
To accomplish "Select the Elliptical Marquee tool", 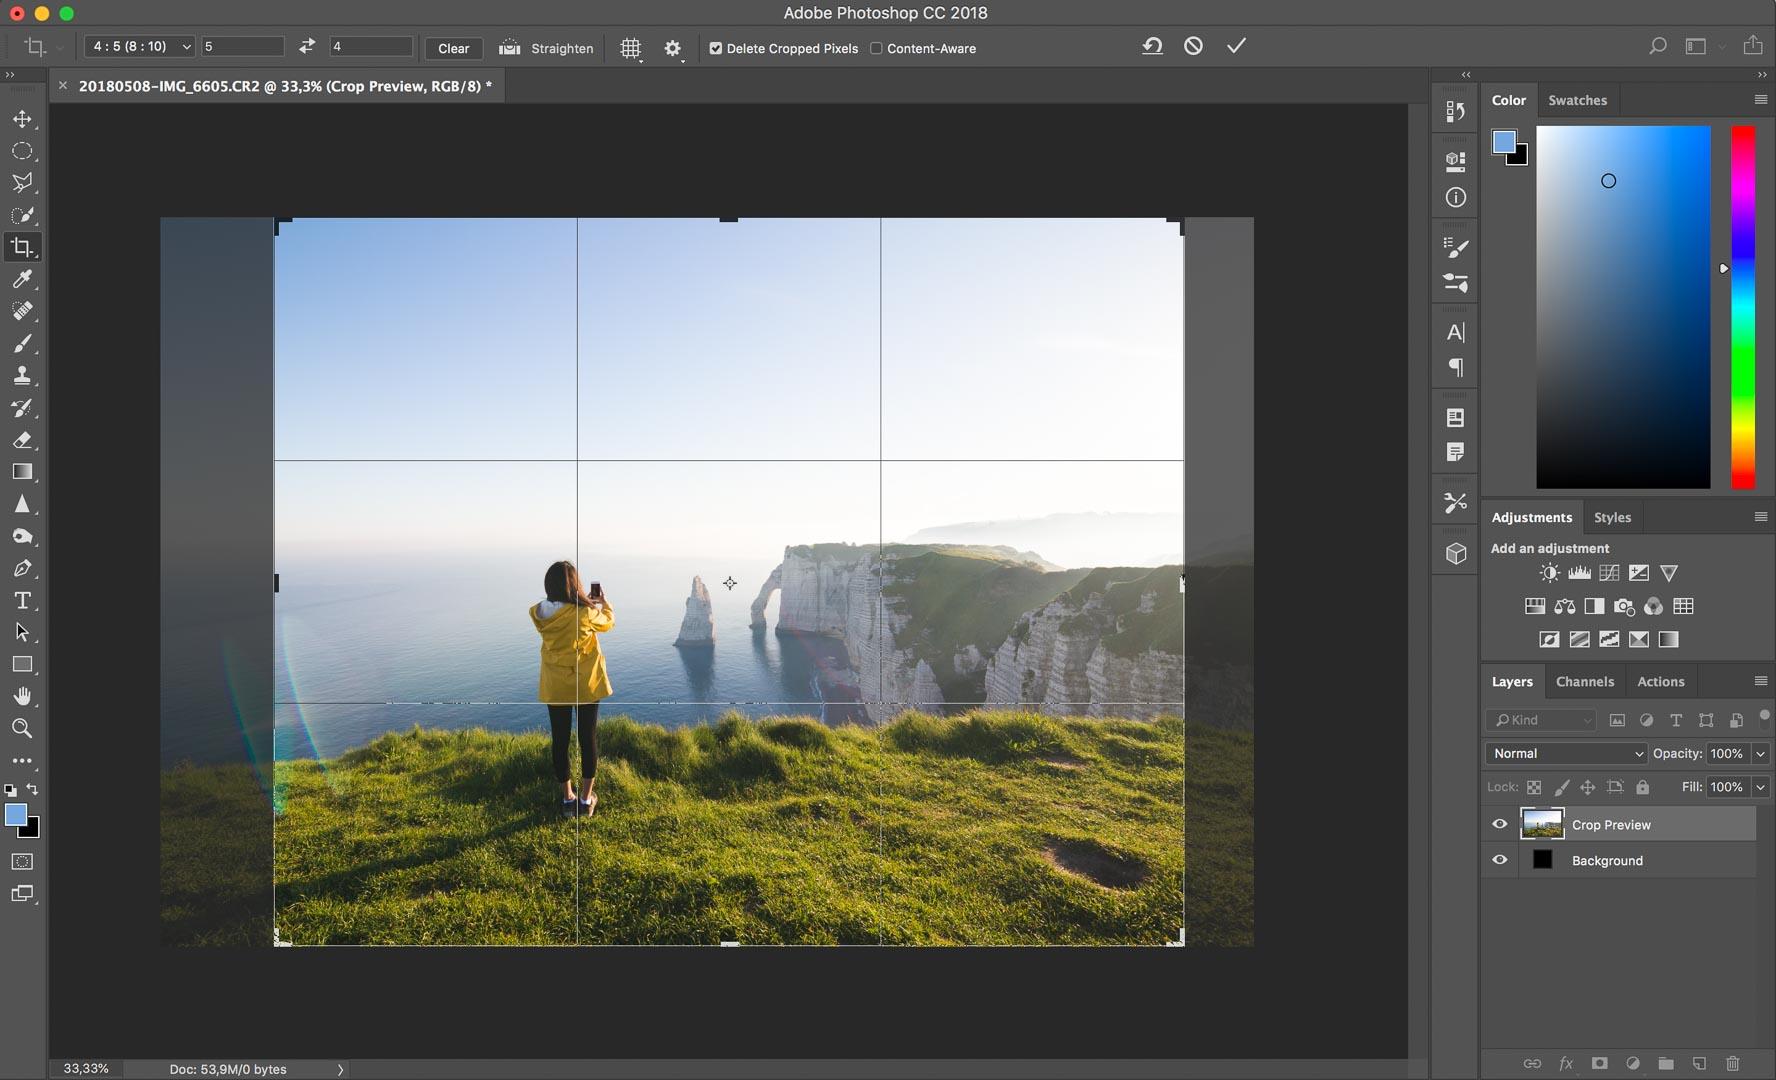I will [x=22, y=151].
